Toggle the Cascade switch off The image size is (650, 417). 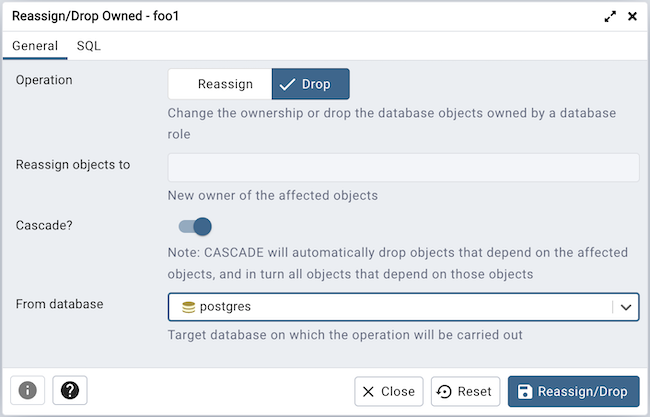[x=195, y=226]
